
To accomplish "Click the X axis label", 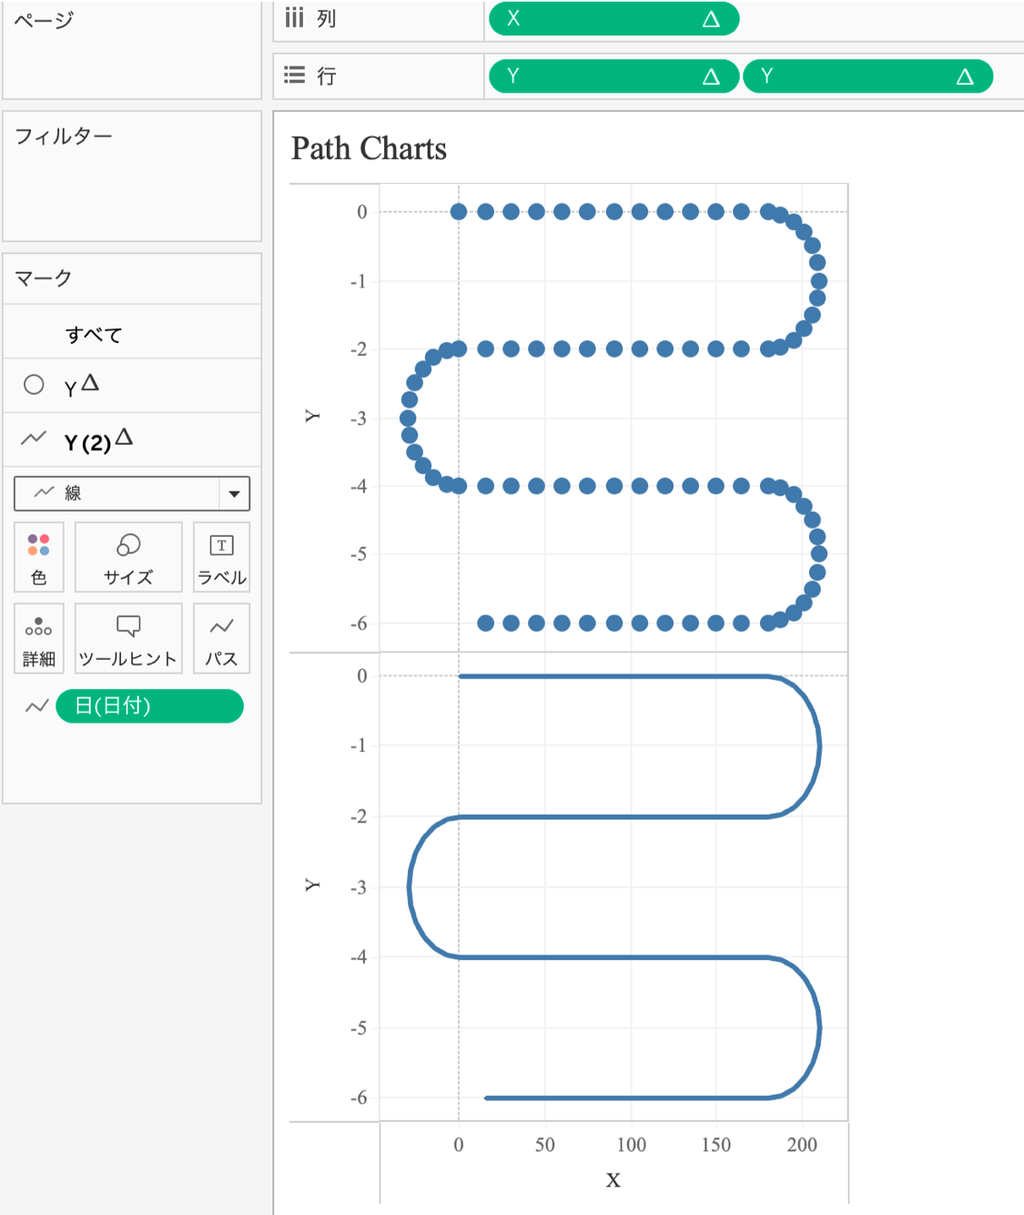I will click(613, 1180).
